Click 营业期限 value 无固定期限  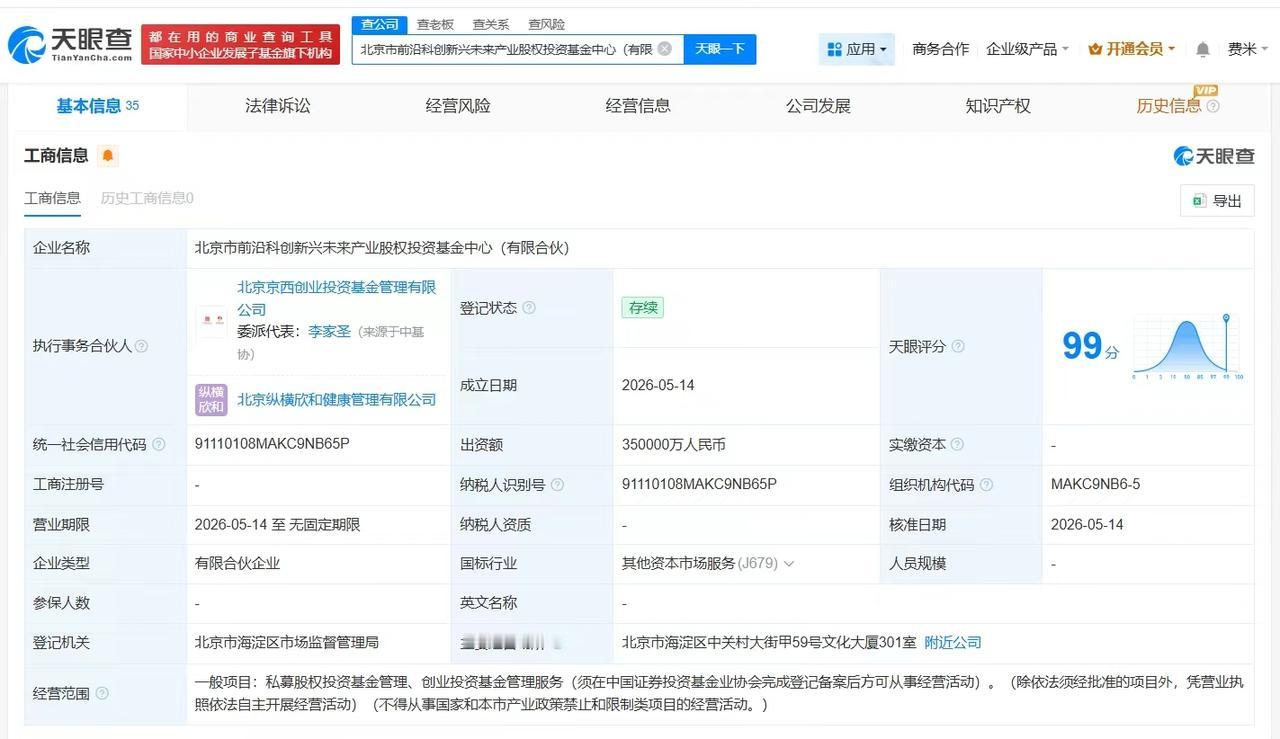point(324,524)
